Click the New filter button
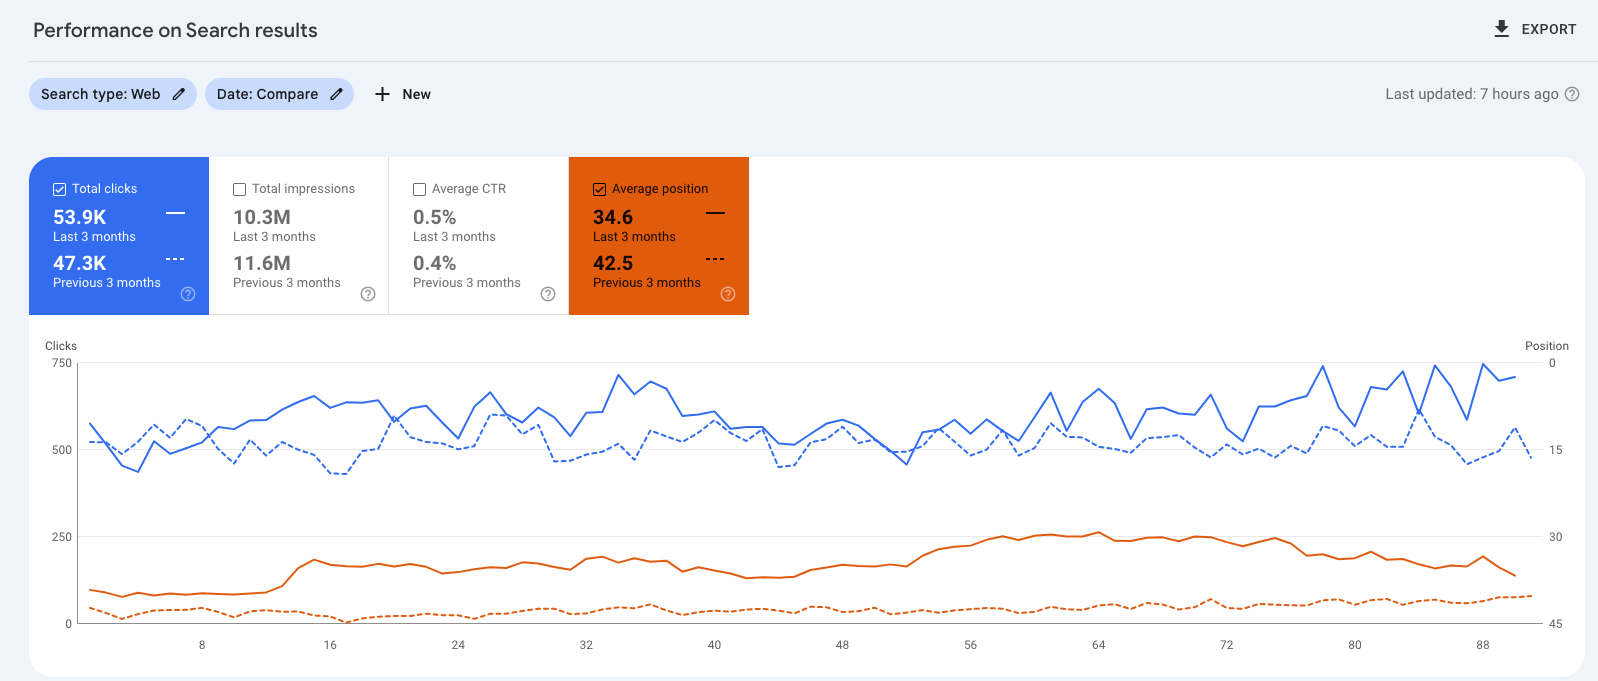 point(416,94)
